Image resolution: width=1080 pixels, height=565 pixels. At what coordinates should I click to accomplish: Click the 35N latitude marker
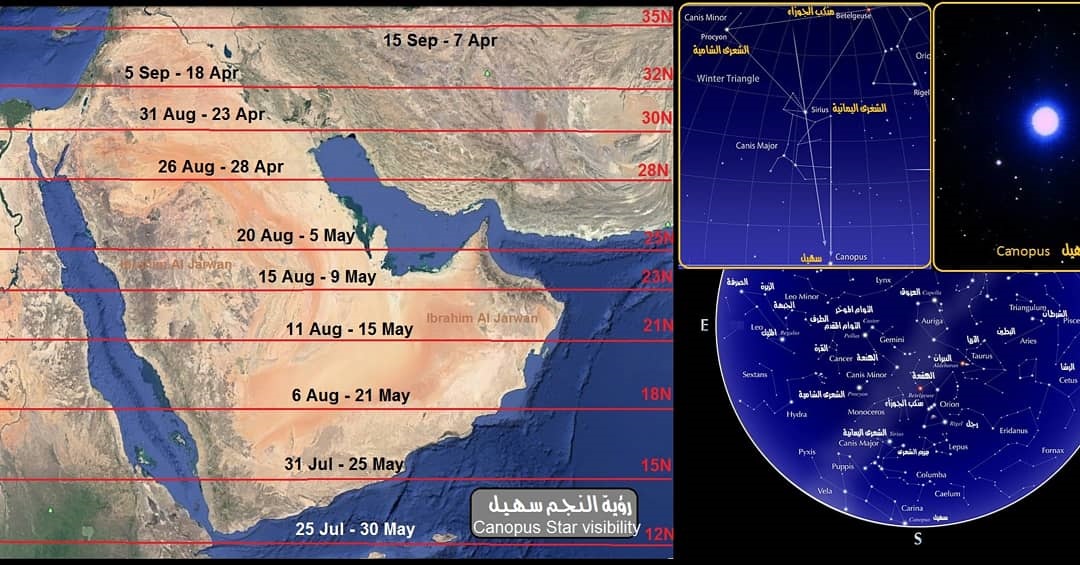click(x=656, y=17)
